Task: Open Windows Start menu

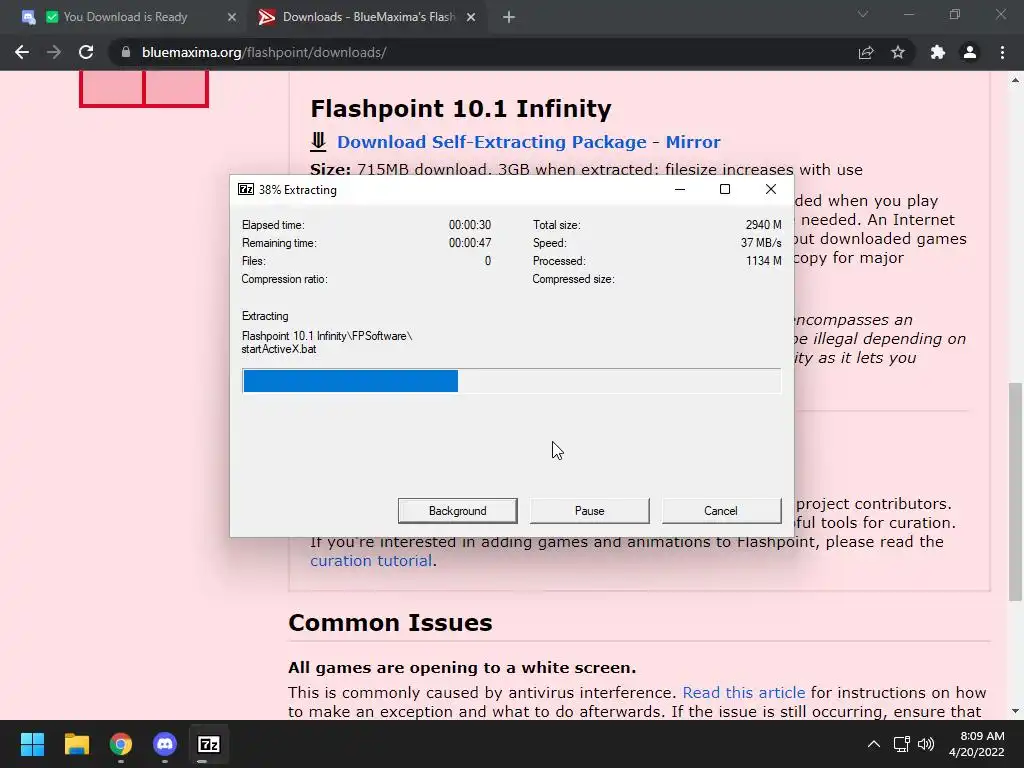Action: (x=32, y=744)
